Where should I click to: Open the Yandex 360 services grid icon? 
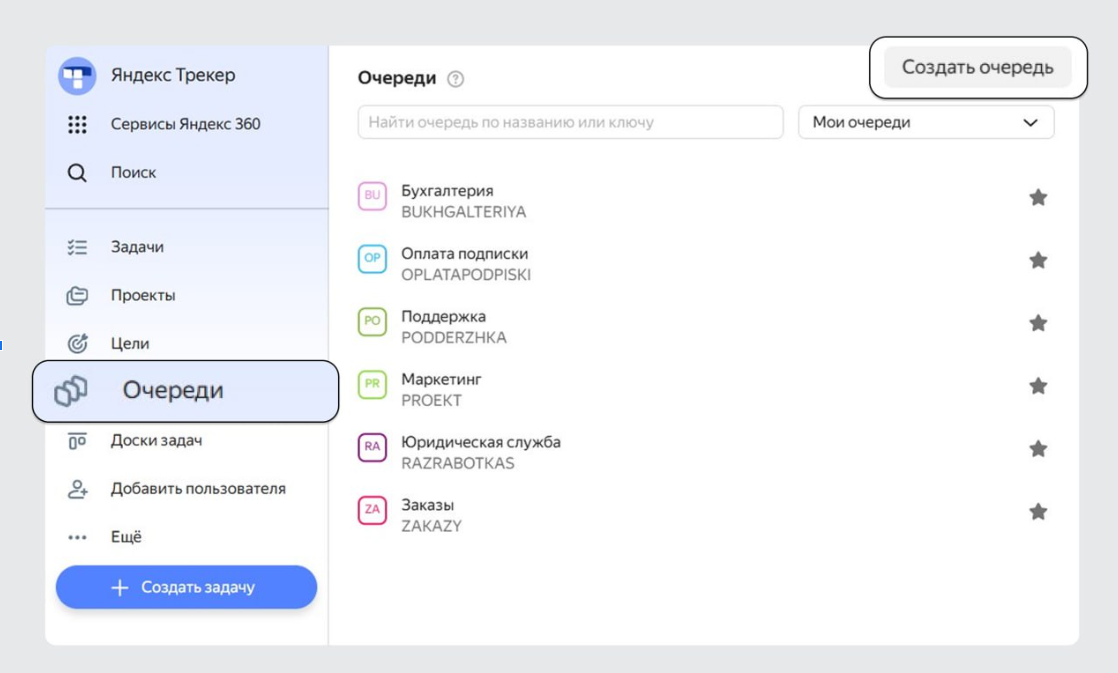77,125
